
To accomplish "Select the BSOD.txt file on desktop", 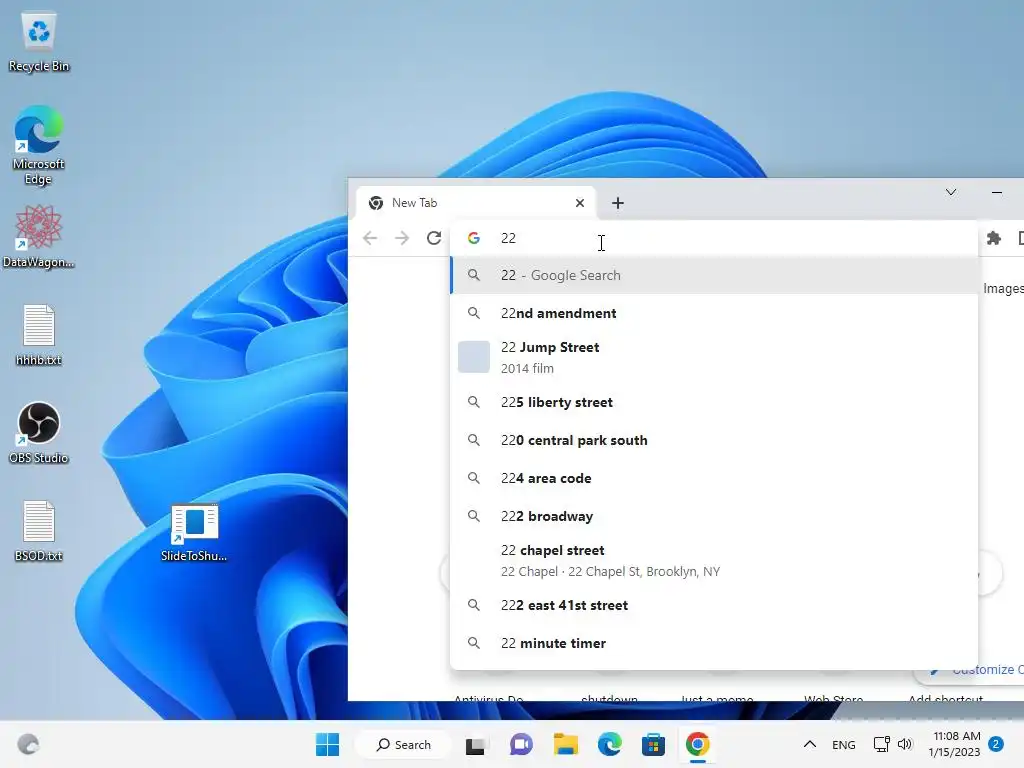I will [39, 531].
